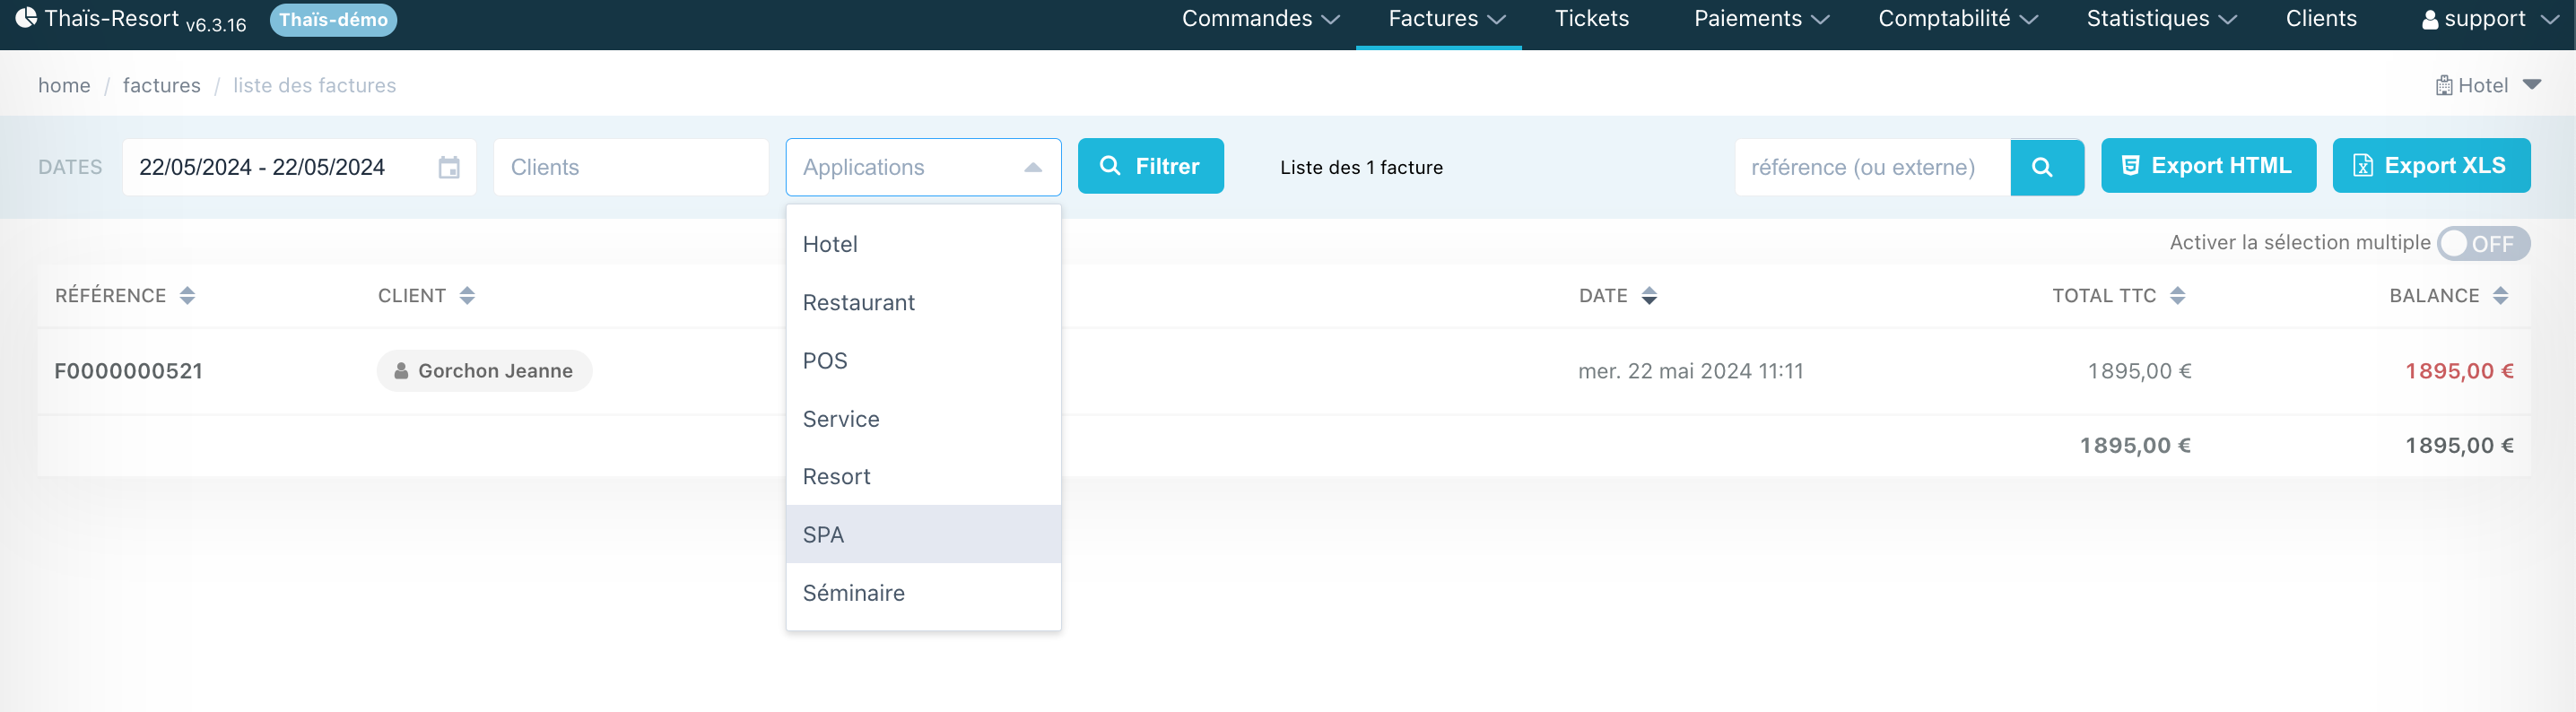Click the liste des factures breadcrumb

pyautogui.click(x=314, y=86)
